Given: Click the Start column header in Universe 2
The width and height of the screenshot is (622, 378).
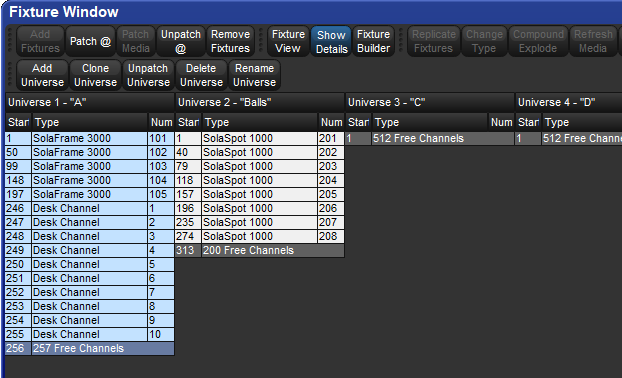Looking at the screenshot, I should pos(188,122).
